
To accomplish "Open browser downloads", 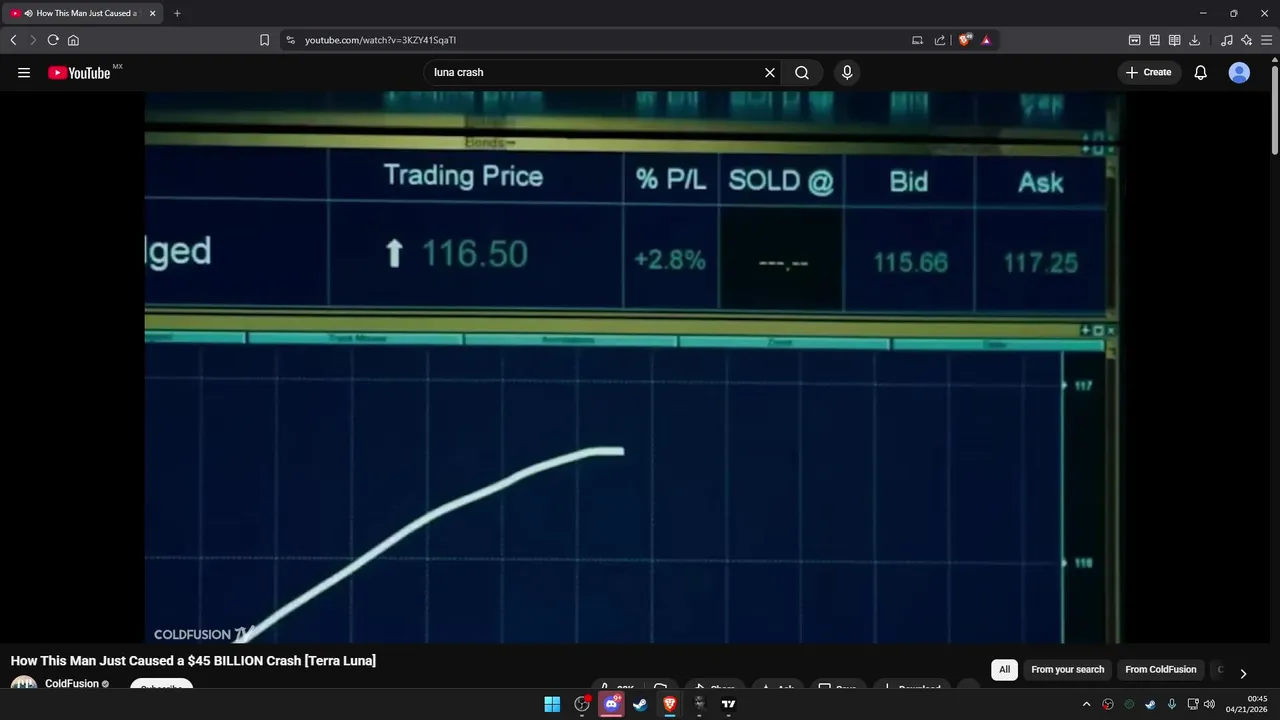I will pos(1194,40).
